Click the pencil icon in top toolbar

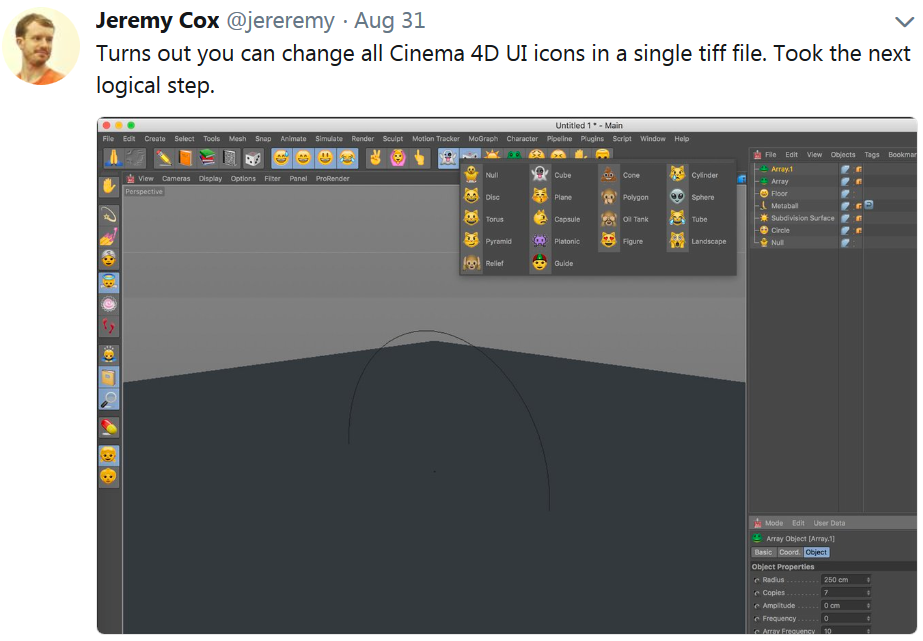pyautogui.click(x=163, y=158)
